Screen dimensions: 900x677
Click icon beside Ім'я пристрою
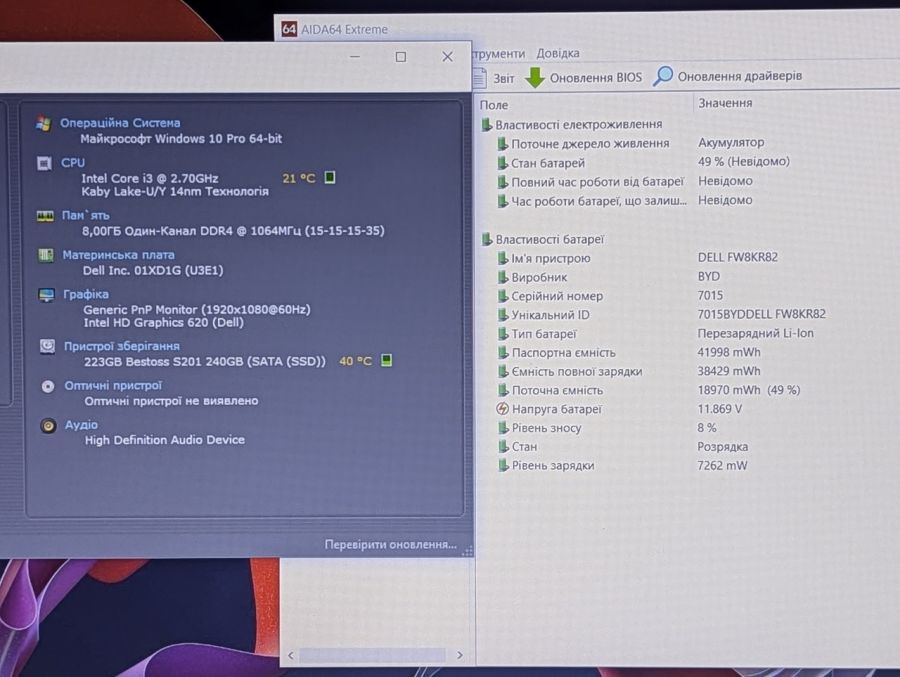tap(502, 258)
